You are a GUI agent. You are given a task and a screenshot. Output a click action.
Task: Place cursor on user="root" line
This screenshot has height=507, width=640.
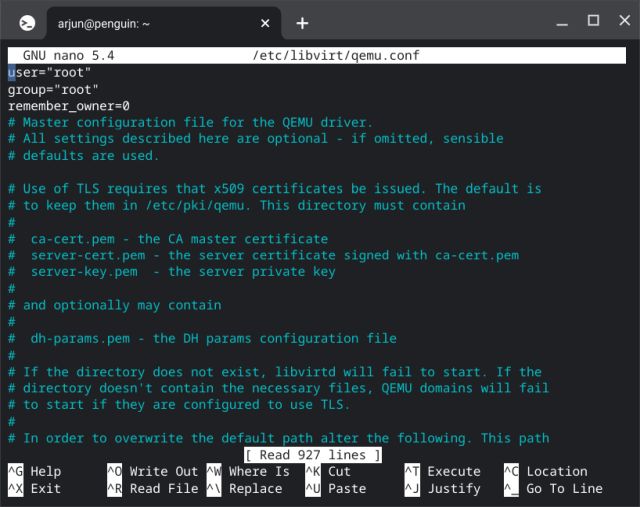tap(50, 73)
